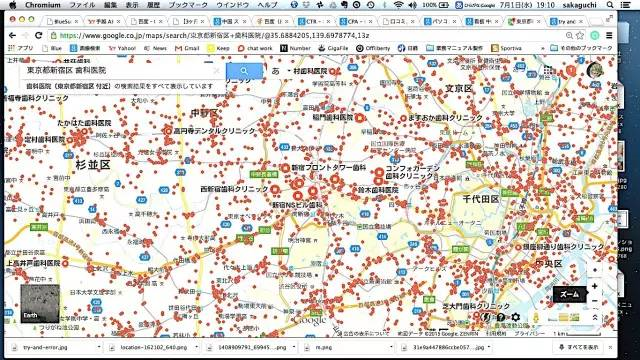Image resolution: width=640 pixels, height=360 pixels.
Task: Open Wi-Fi status in the menu bar
Action: click(x=399, y=5)
